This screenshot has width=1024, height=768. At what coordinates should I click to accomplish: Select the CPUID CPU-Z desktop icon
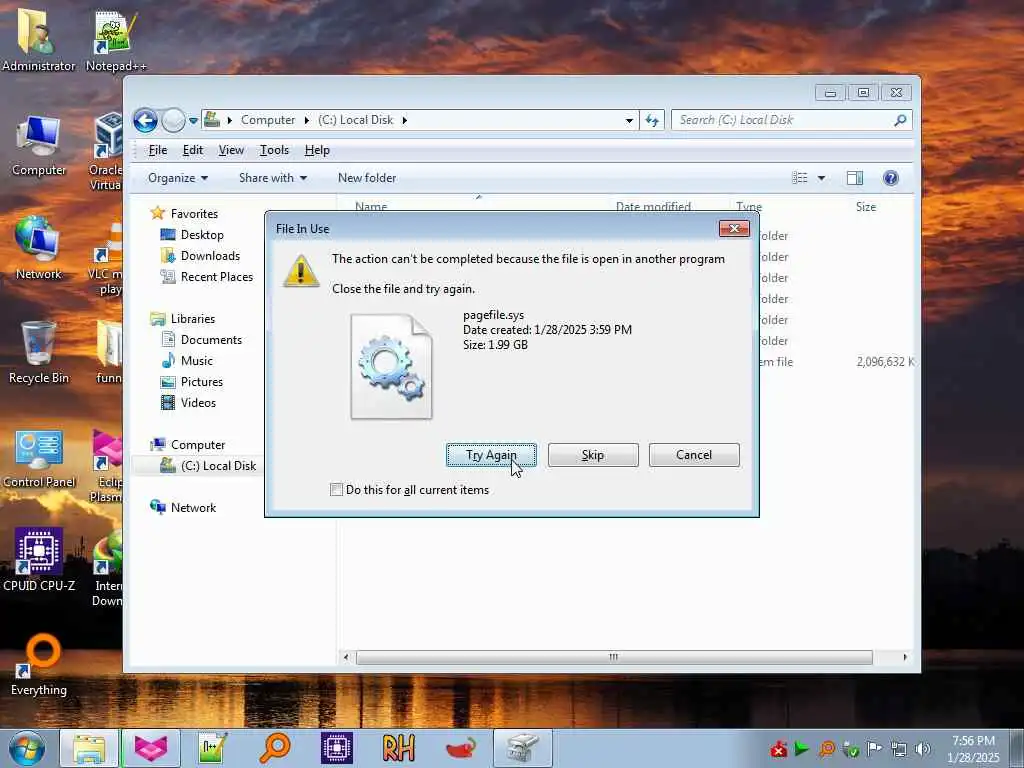(x=39, y=560)
